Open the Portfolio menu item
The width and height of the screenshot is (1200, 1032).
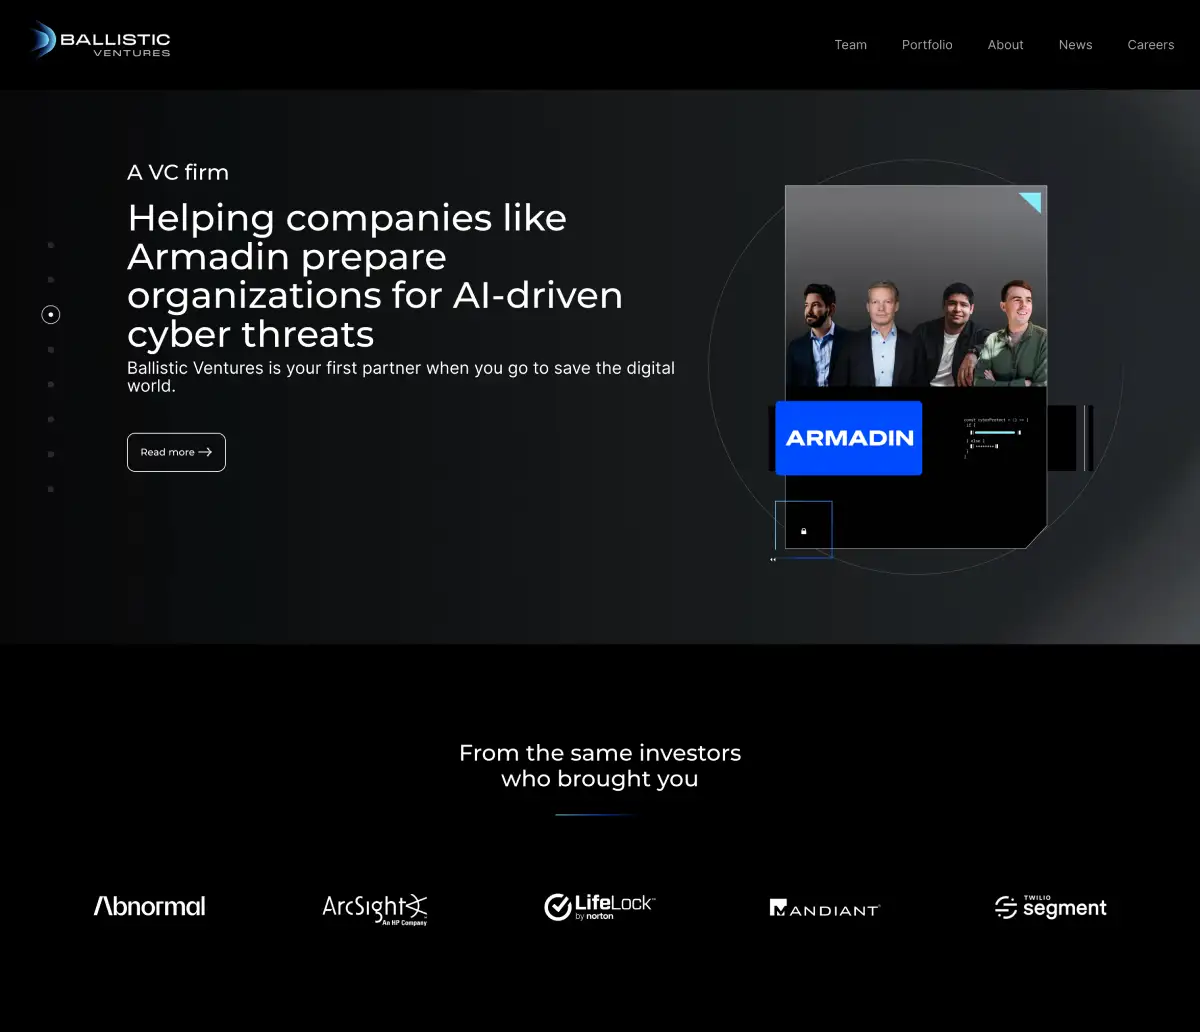pyautogui.click(x=927, y=45)
